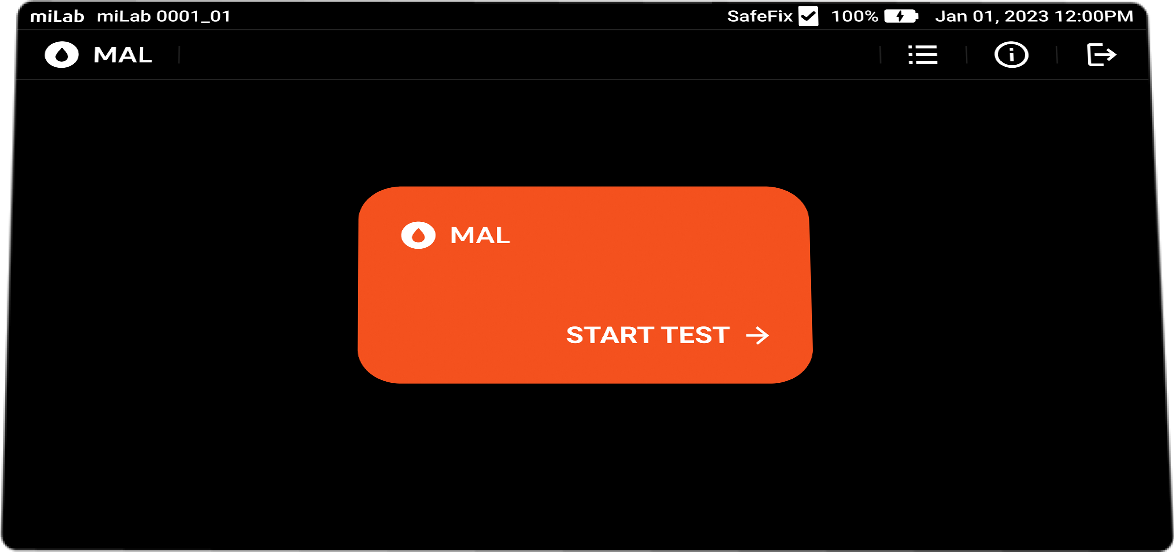Image resolution: width=1174 pixels, height=552 pixels.
Task: Click the 12:00PM time display
Action: point(1090,16)
